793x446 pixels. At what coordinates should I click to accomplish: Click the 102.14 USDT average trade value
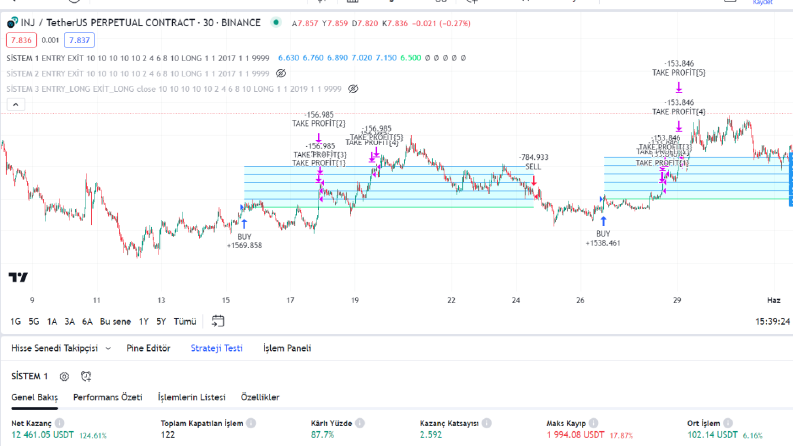click(x=712, y=435)
